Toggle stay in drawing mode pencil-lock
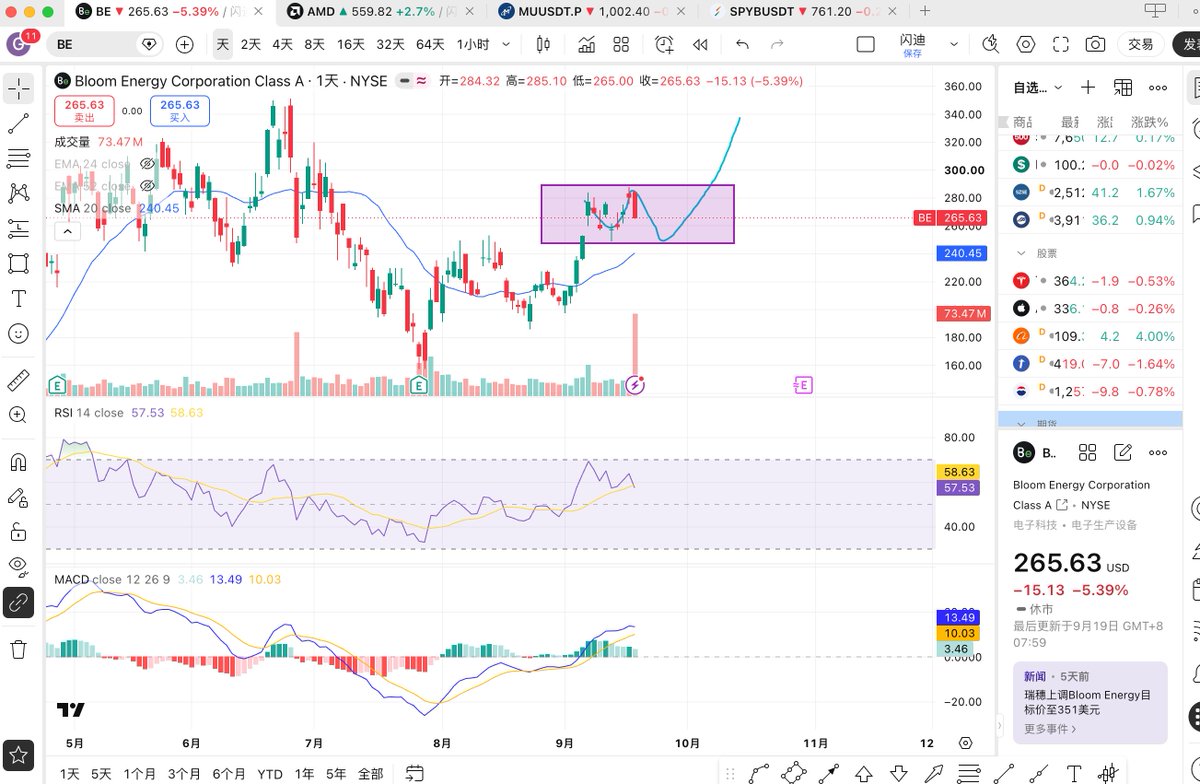This screenshot has width=1200, height=784. [x=18, y=497]
